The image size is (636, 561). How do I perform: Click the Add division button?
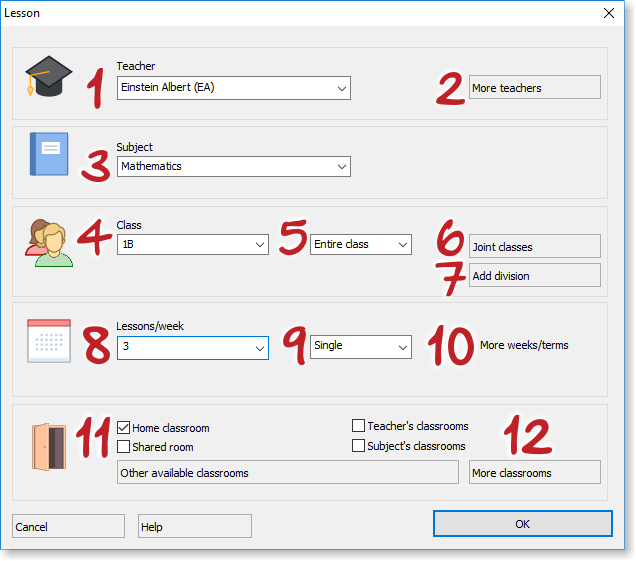(534, 275)
